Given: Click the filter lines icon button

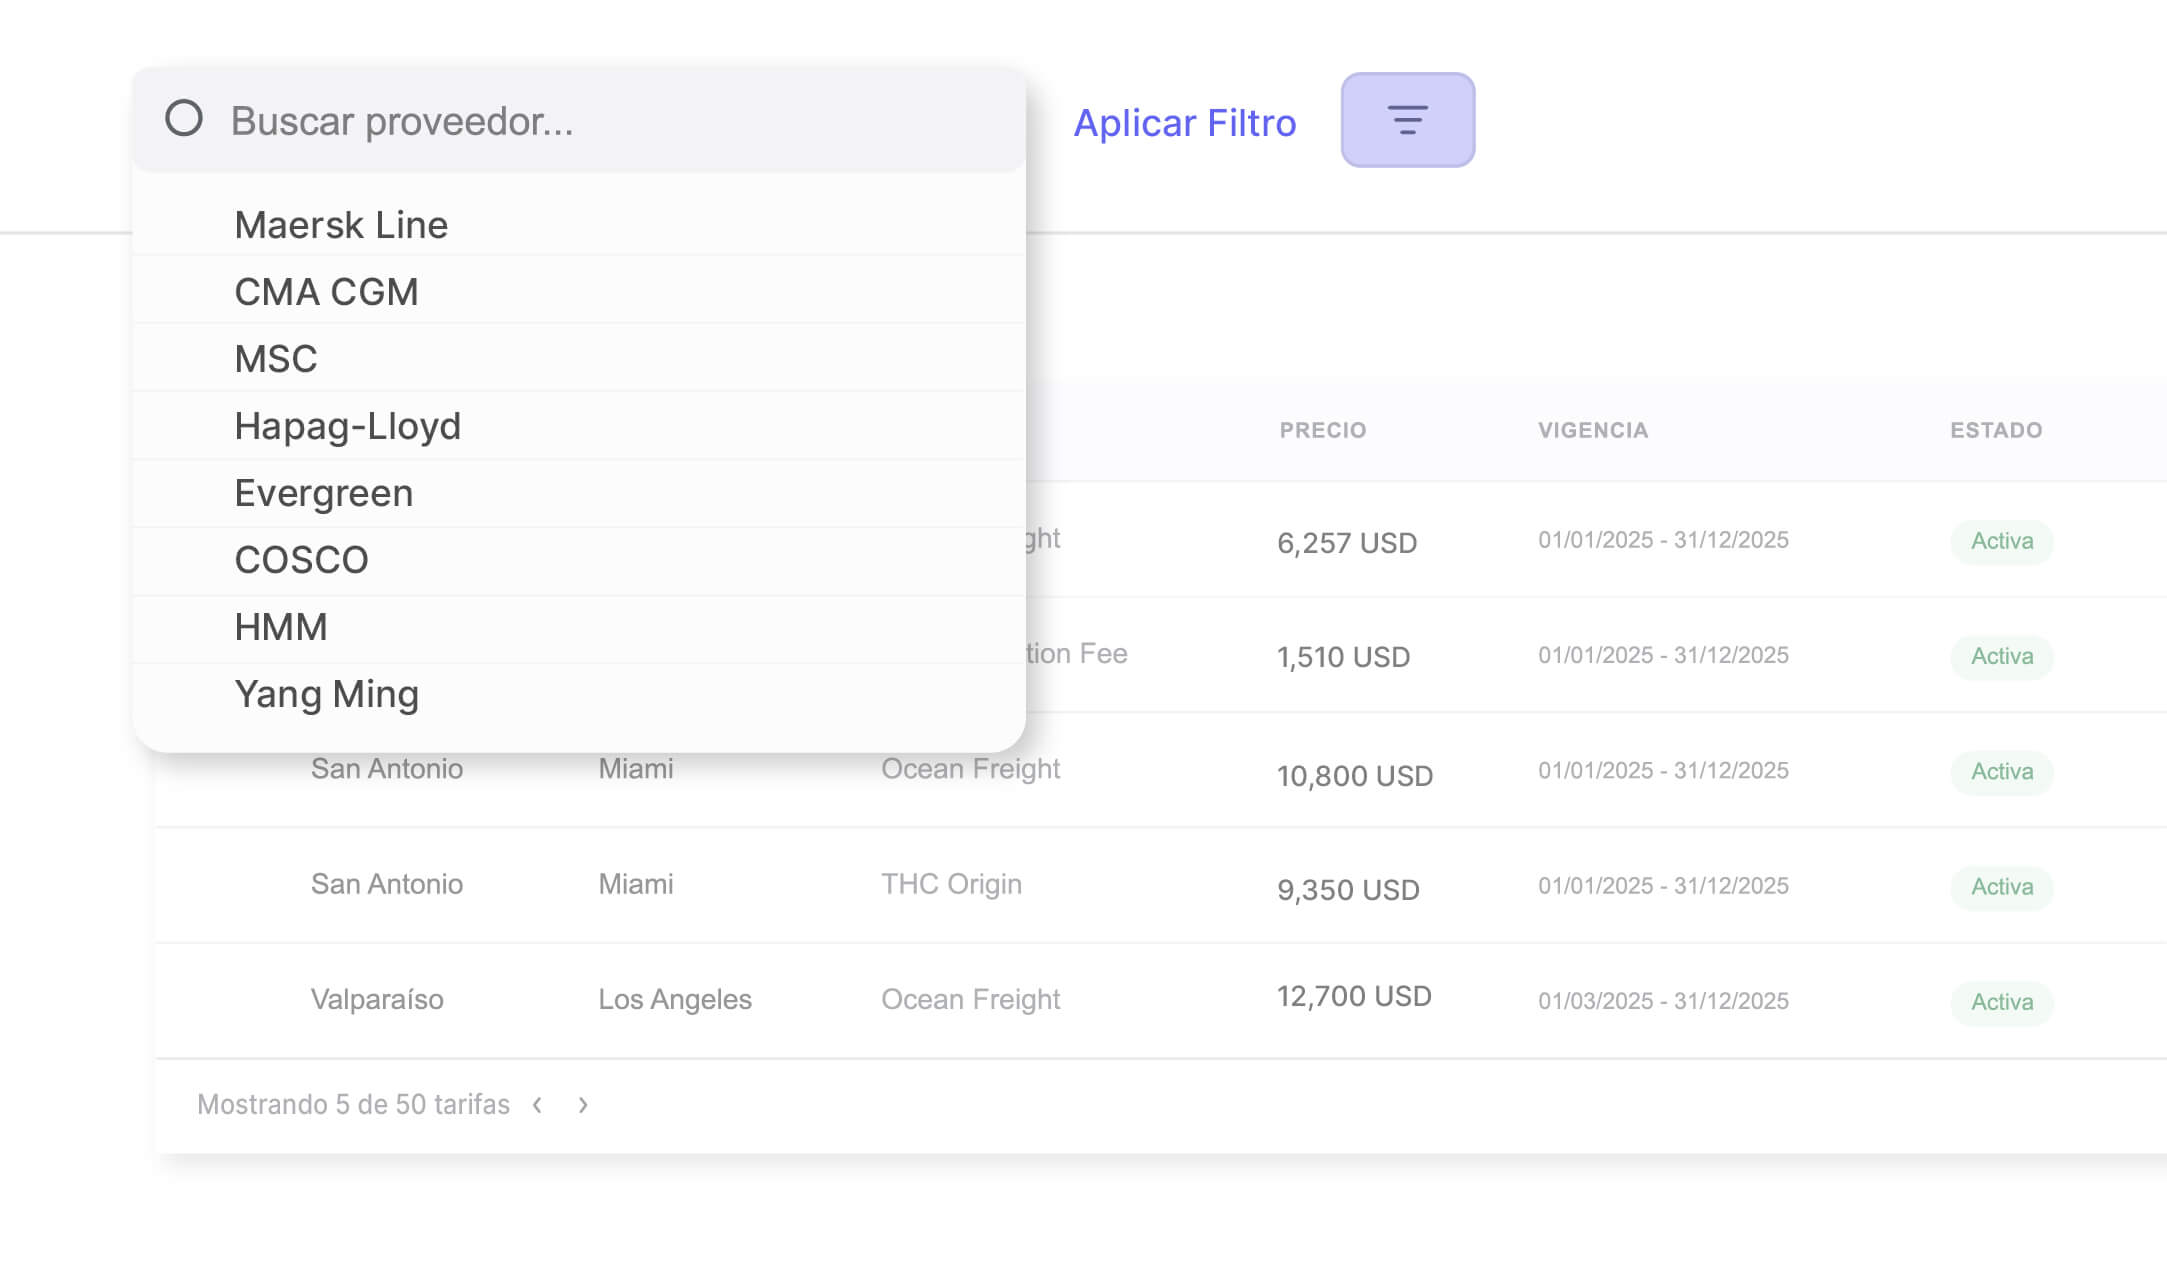Looking at the screenshot, I should click(1407, 120).
